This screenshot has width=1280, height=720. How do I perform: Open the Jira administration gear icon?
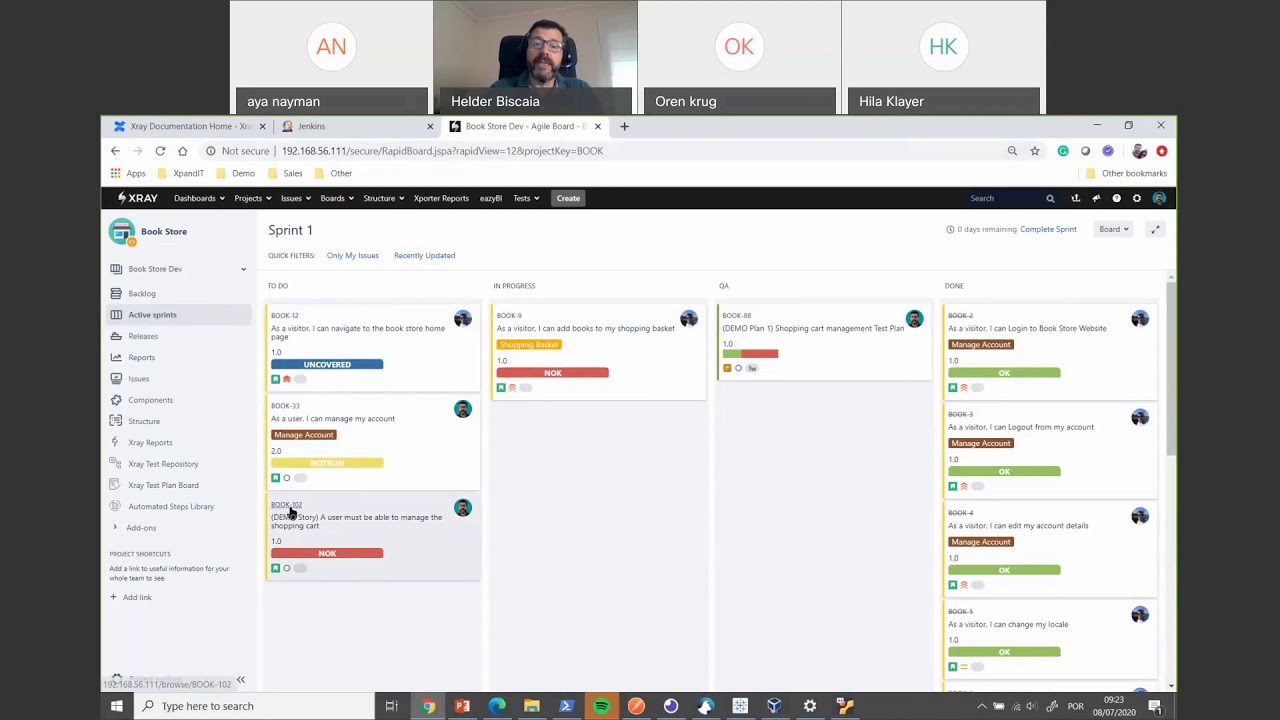(1137, 198)
